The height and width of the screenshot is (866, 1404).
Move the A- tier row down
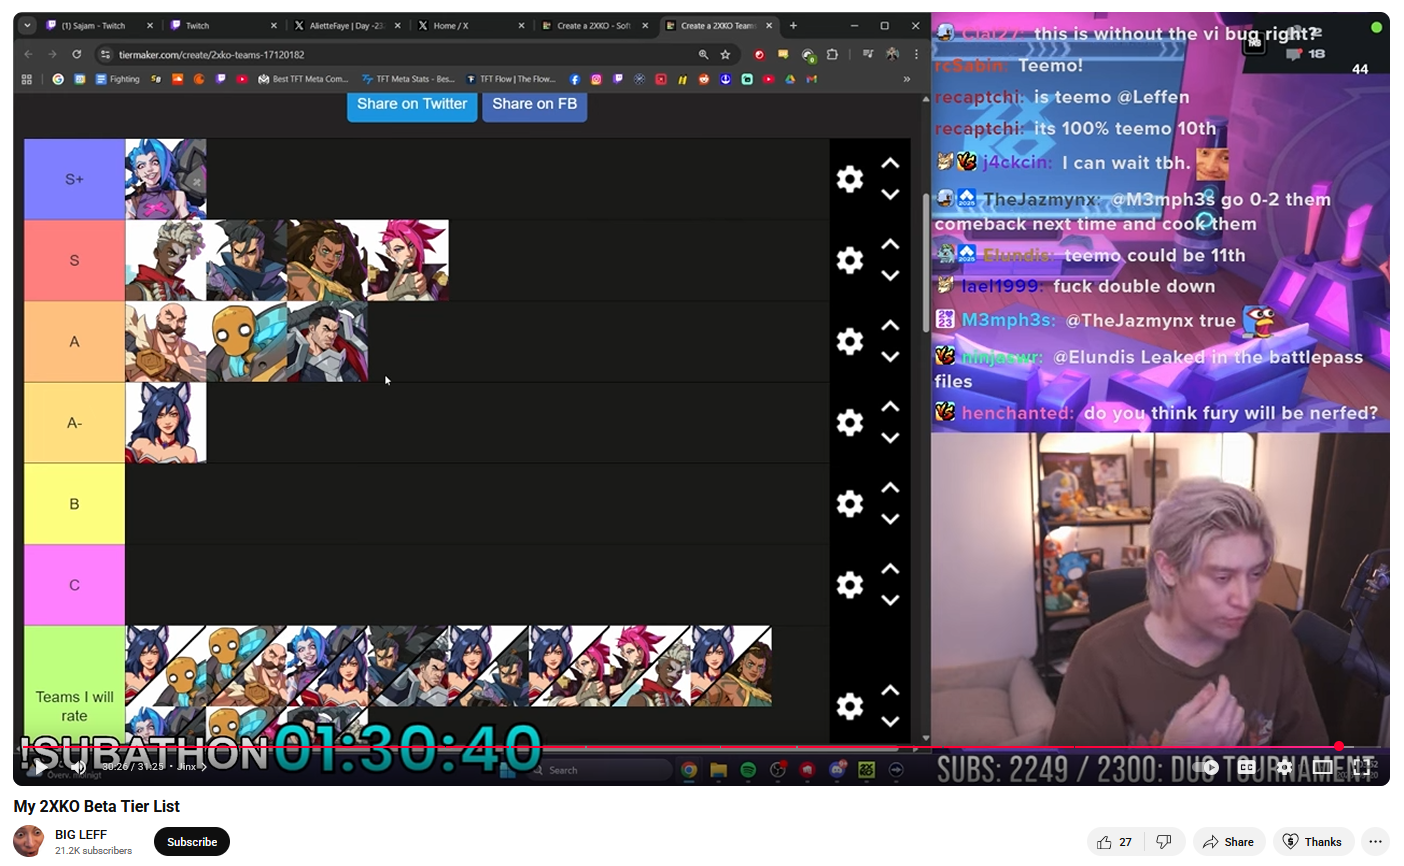[890, 438]
